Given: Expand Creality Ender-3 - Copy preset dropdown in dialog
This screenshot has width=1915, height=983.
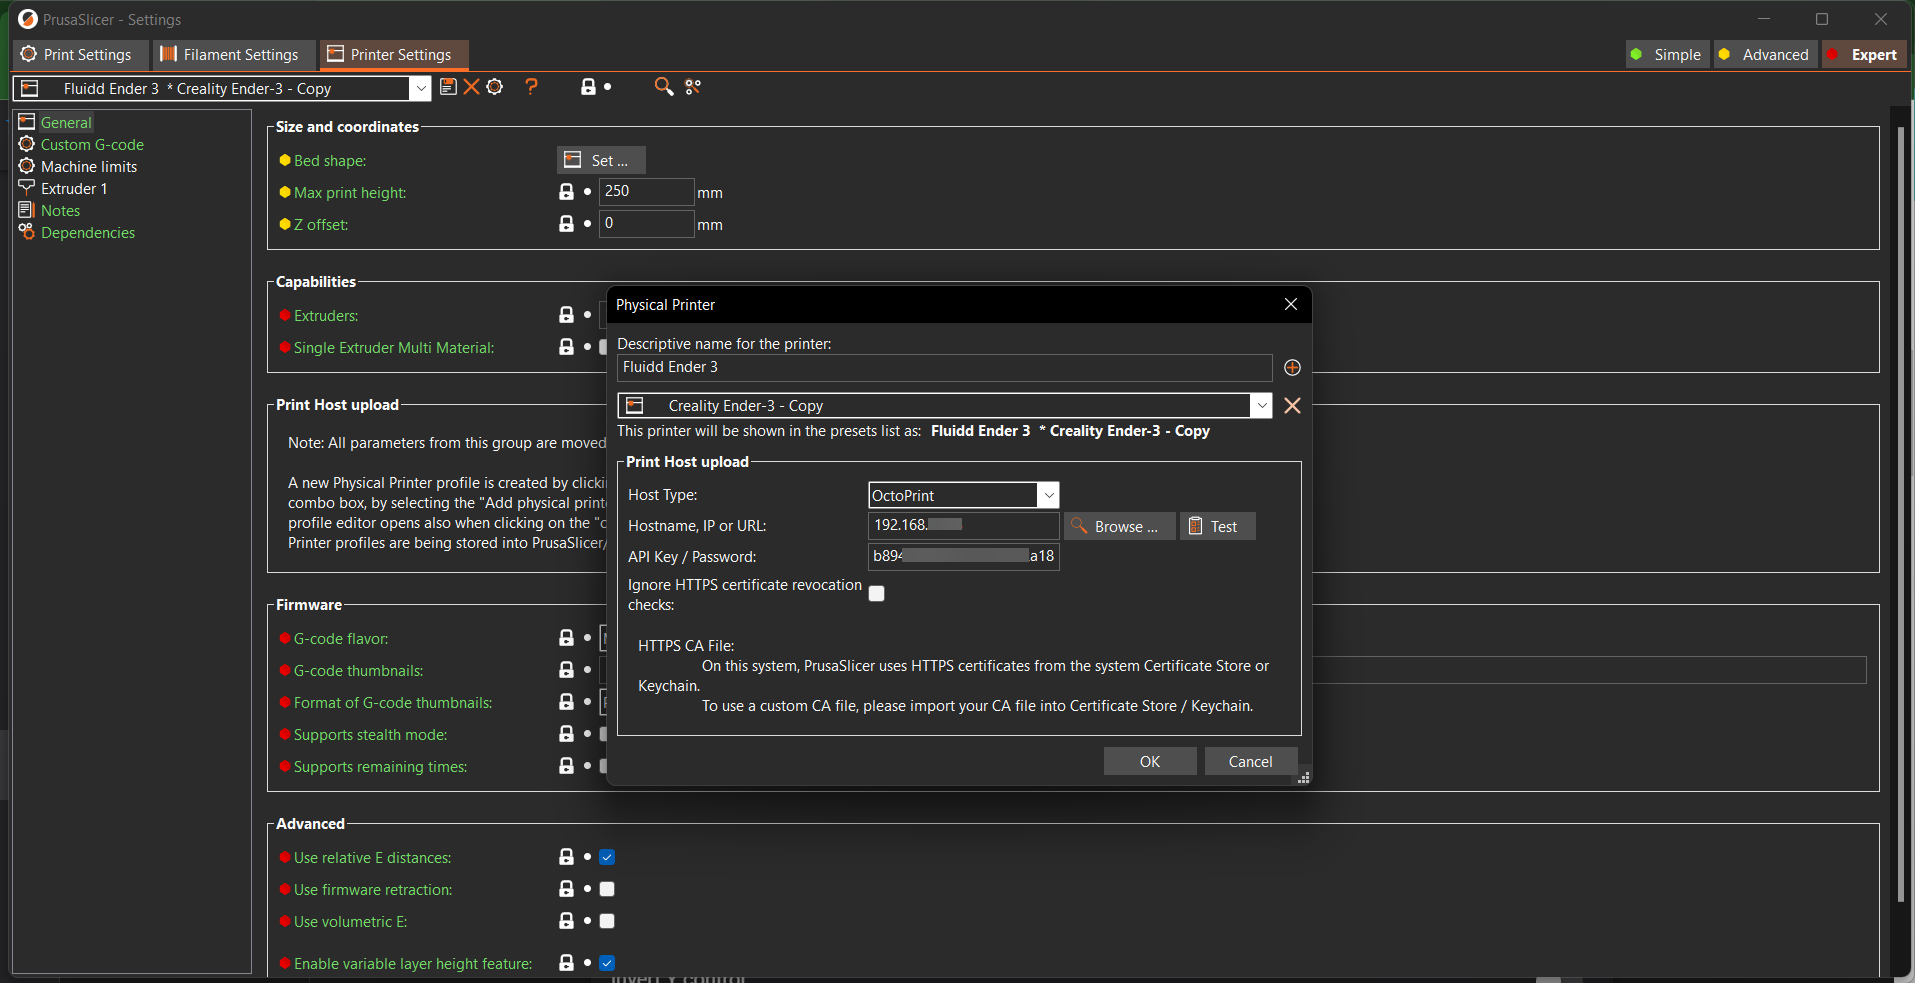Looking at the screenshot, I should click(1261, 405).
